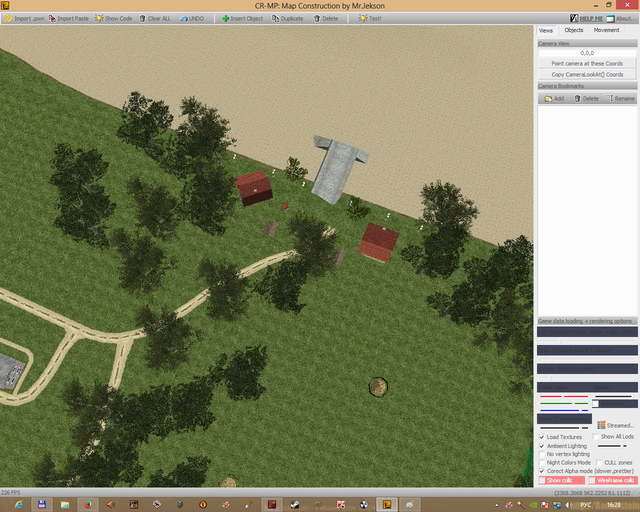
Task: Rename the selected camera bookmark
Action: coord(620,98)
